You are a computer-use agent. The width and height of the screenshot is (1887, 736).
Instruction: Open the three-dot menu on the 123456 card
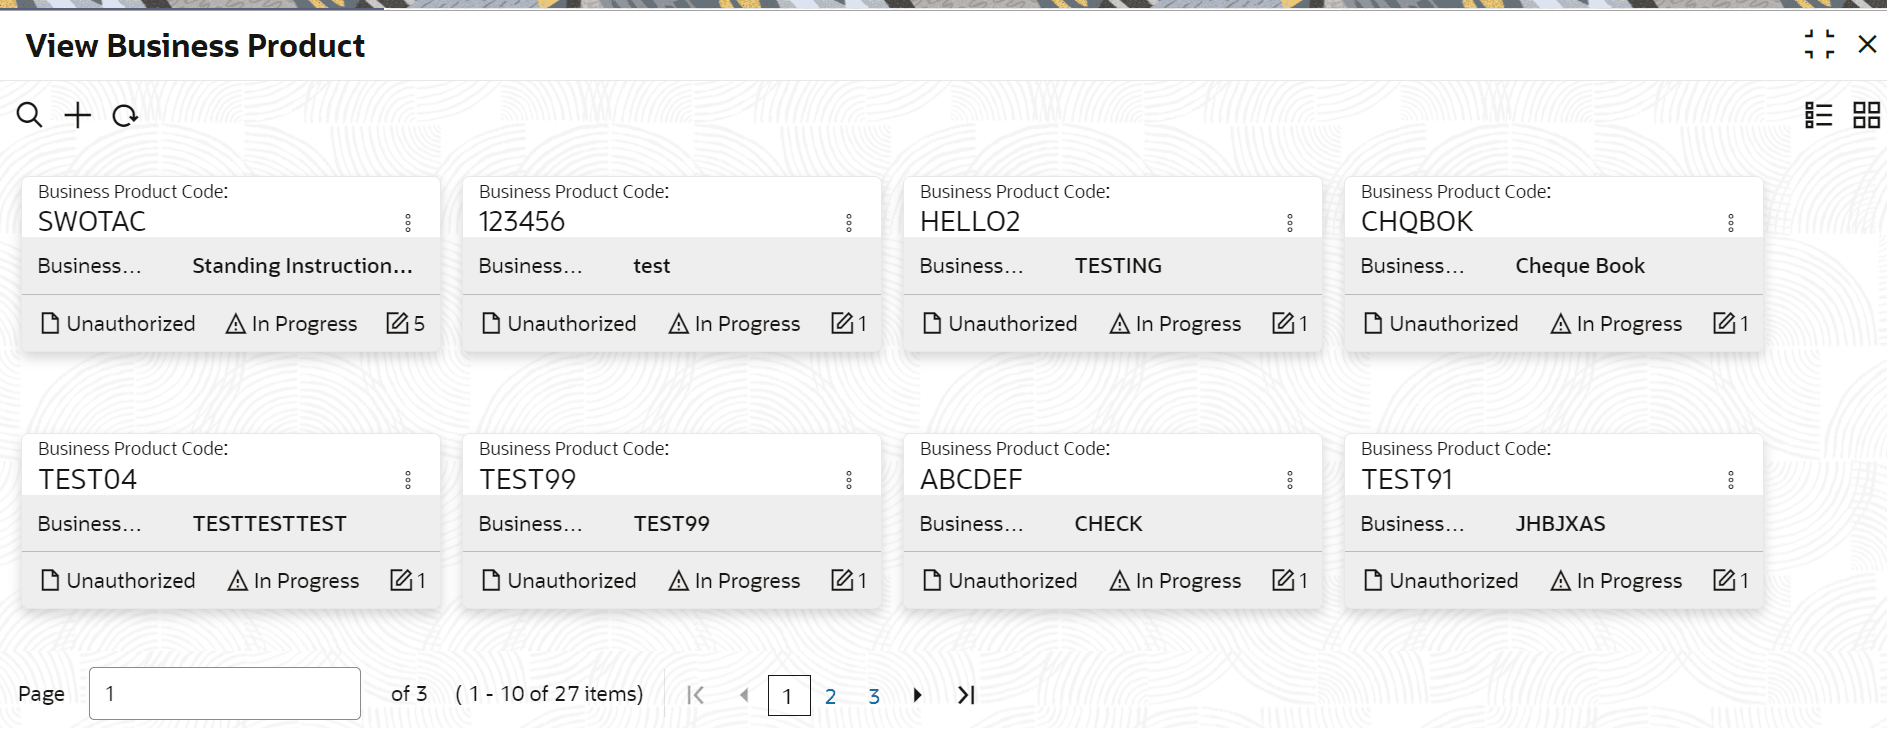[x=849, y=223]
